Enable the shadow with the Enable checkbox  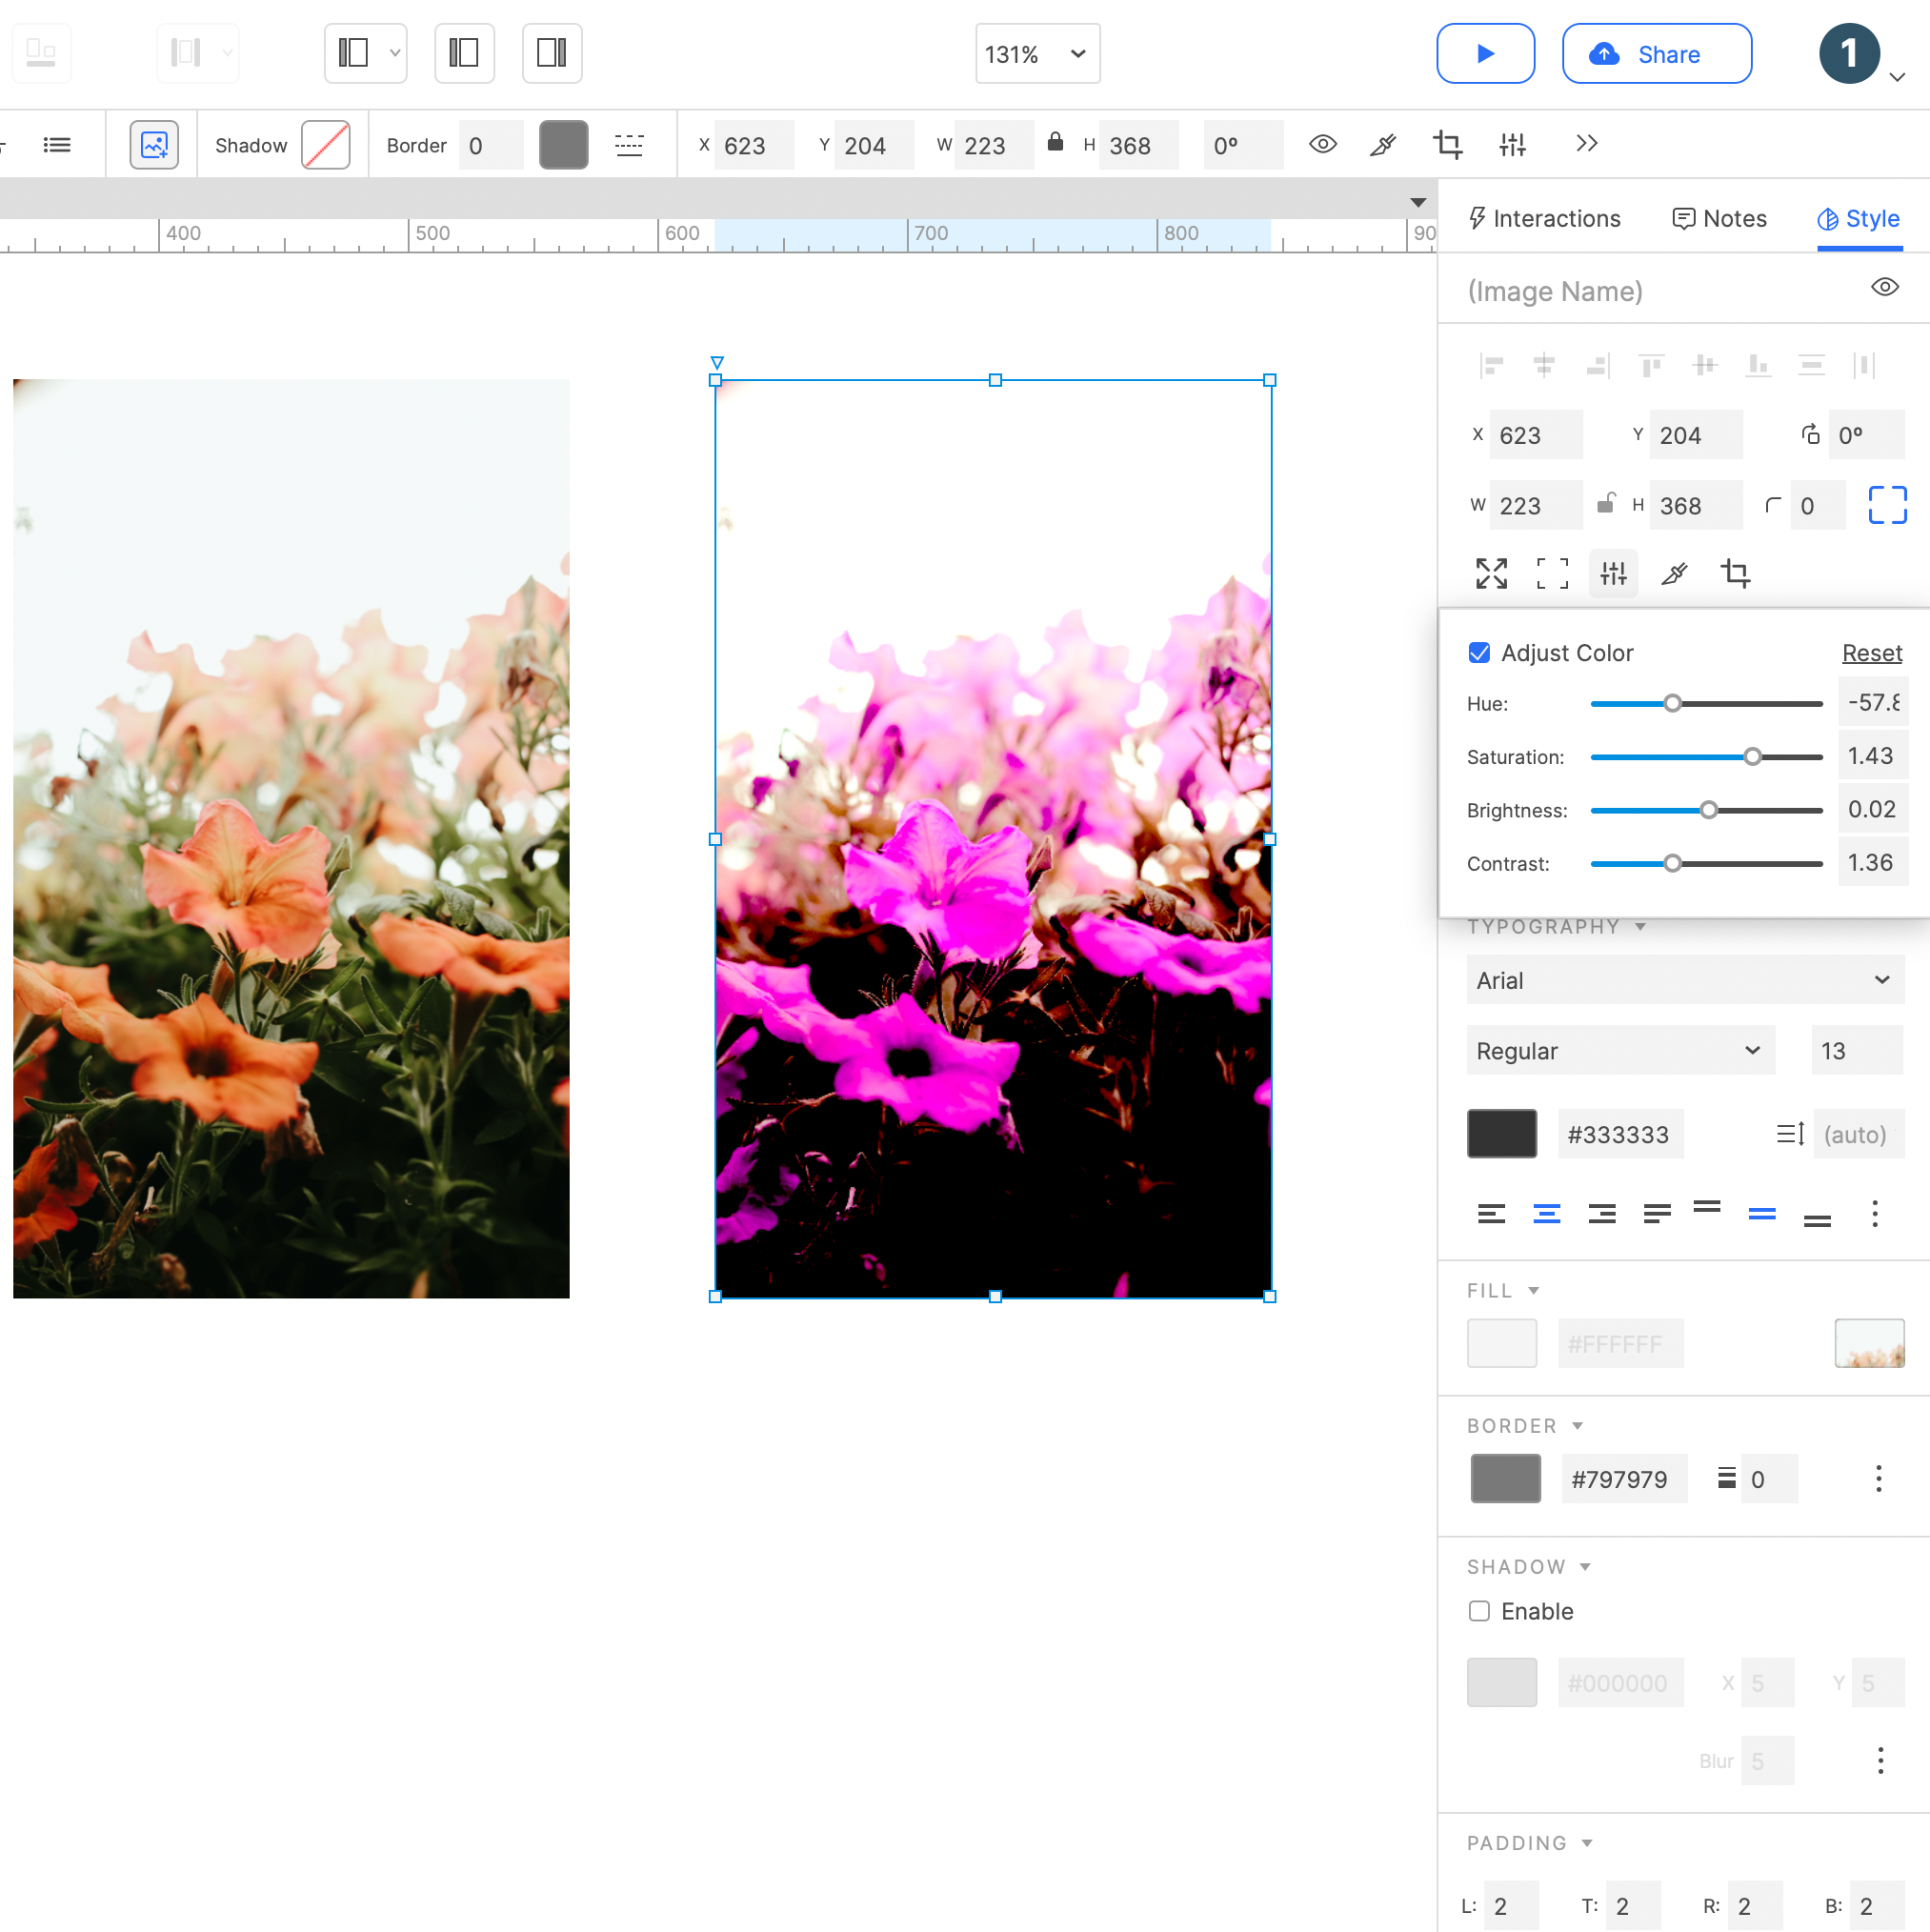[1479, 1611]
